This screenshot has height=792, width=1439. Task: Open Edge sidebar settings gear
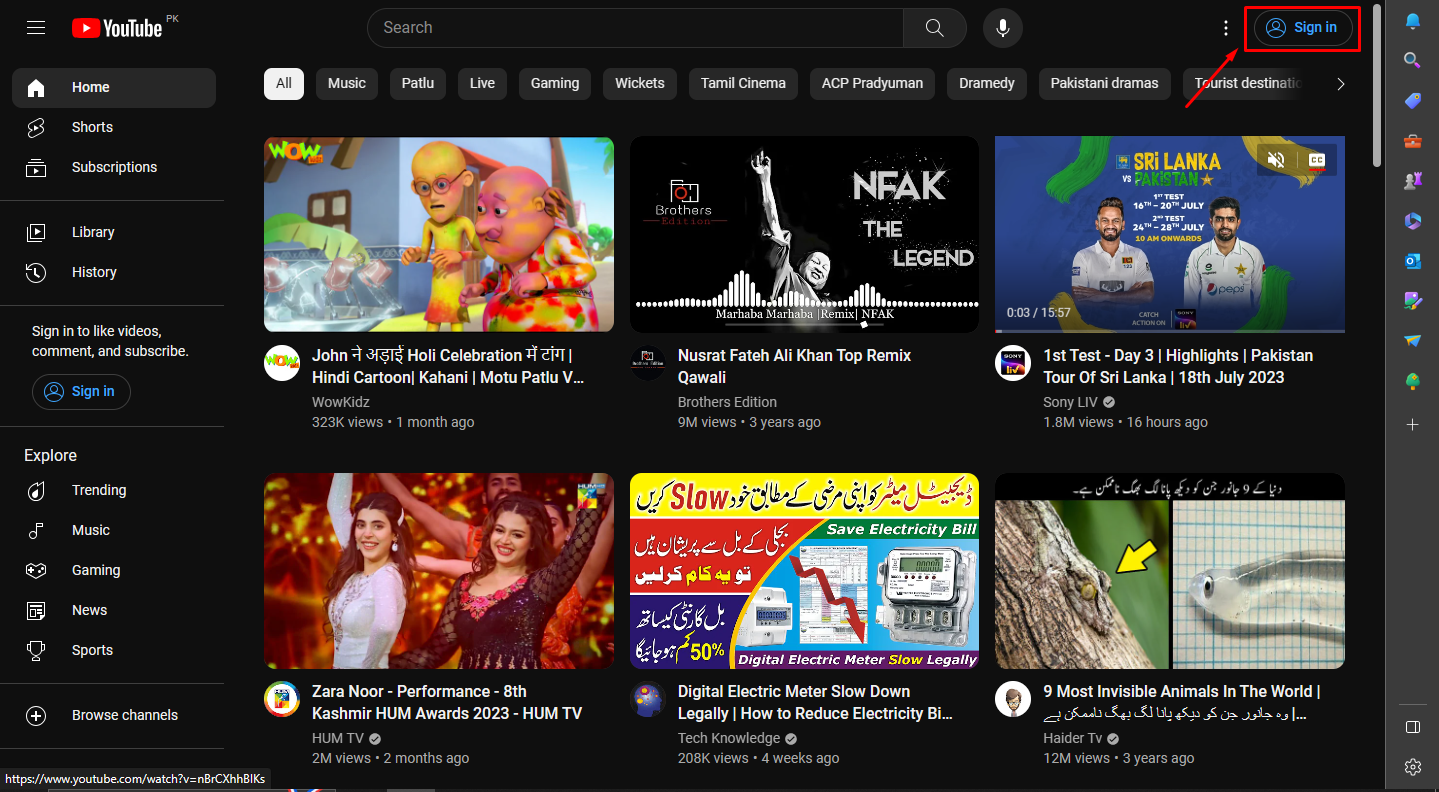1412,767
